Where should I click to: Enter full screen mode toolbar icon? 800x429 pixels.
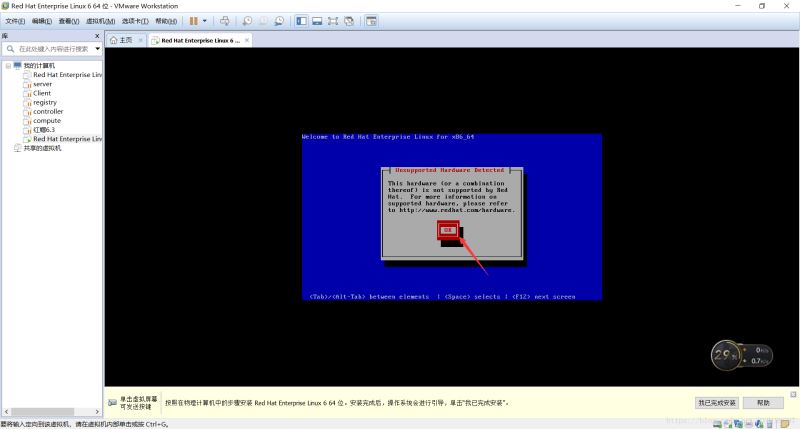[x=333, y=21]
